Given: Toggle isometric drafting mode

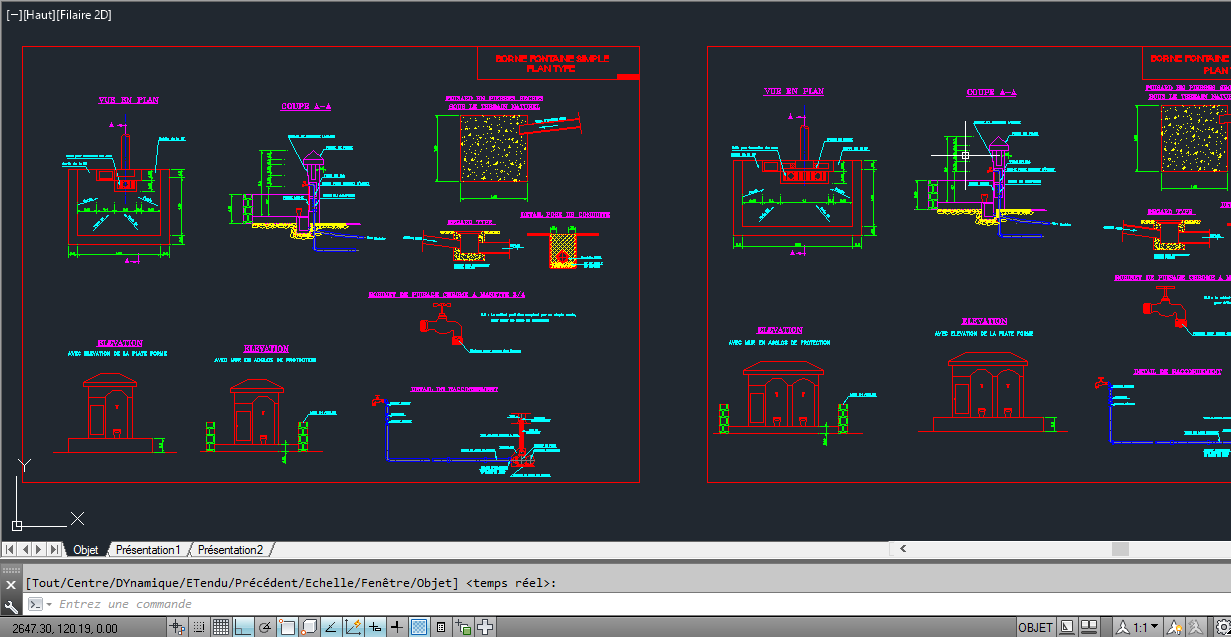Looking at the screenshot, I should pos(309,625).
